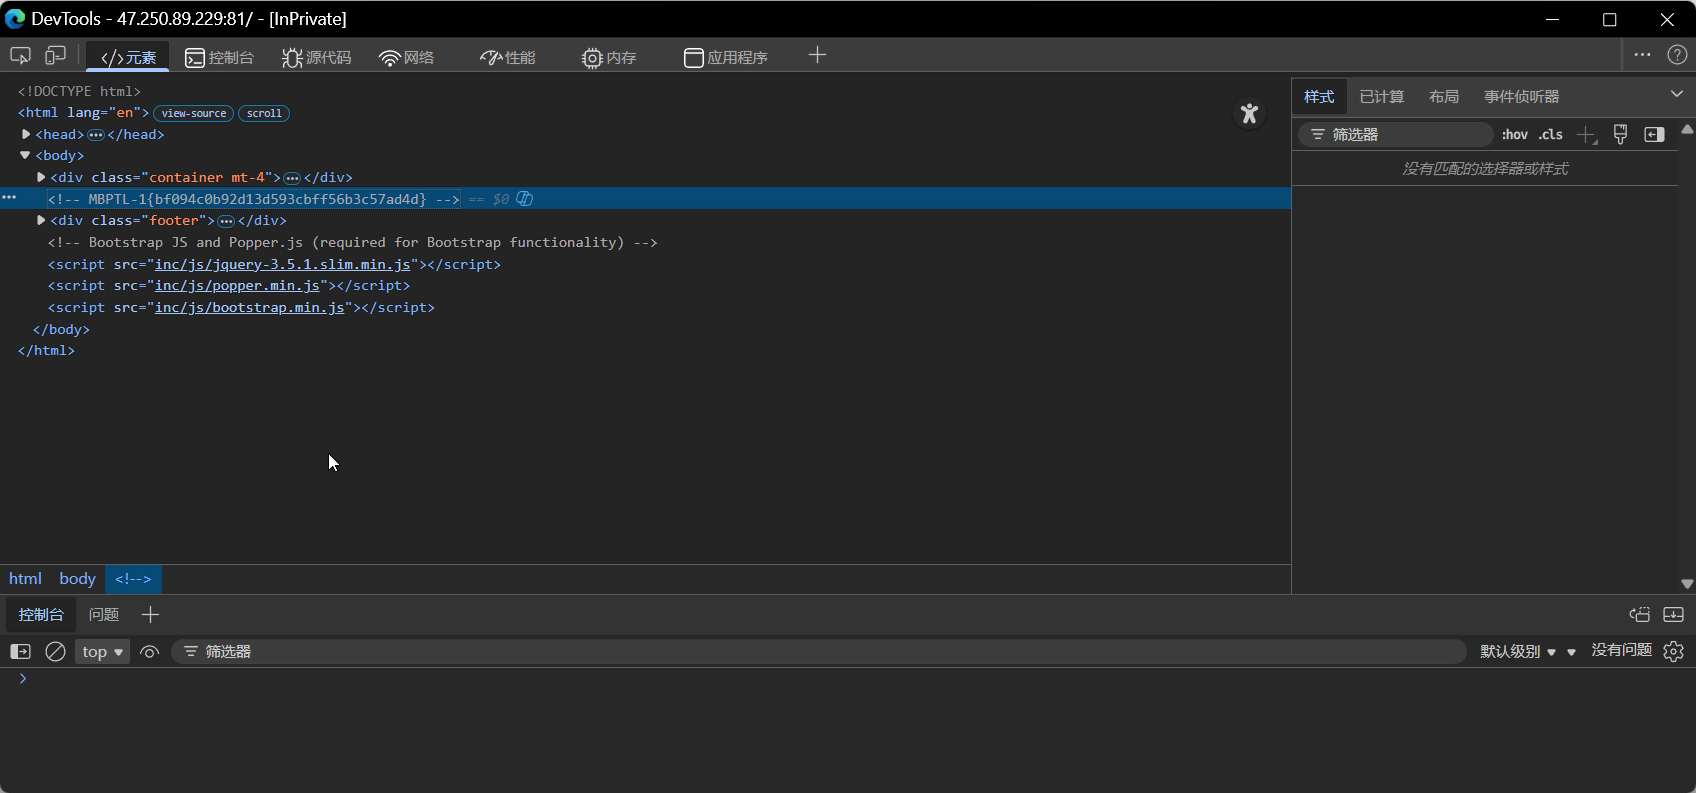Click the clear console icon
The image size is (1696, 793).
(56, 652)
